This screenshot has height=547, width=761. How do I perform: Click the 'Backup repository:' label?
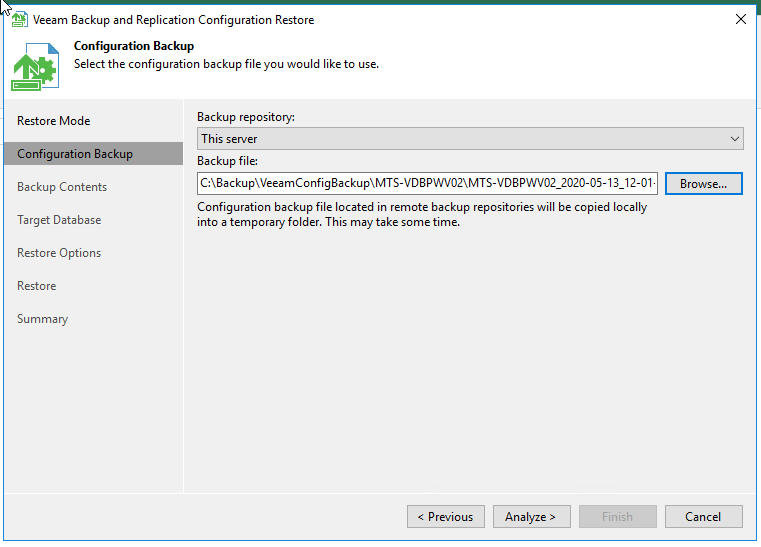246,117
